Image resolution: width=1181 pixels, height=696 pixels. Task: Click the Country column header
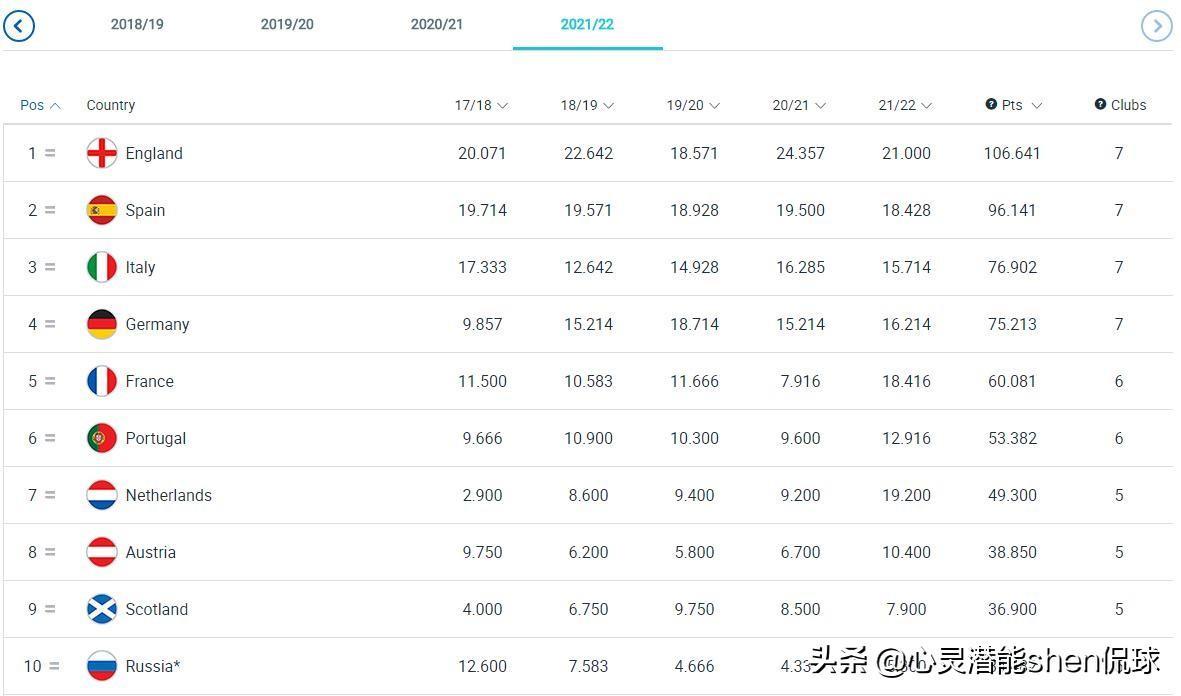(x=111, y=105)
